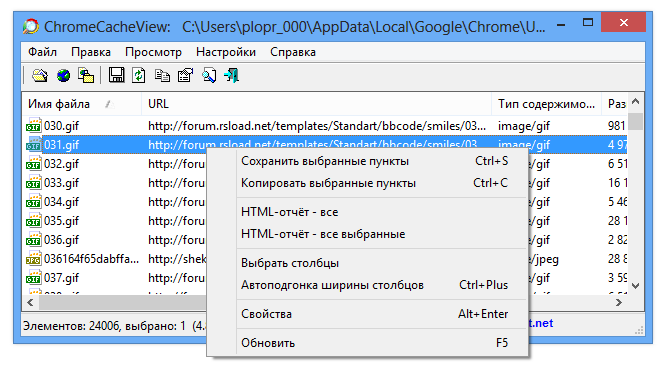Click the GIF file icon of 030.gif

[33, 126]
